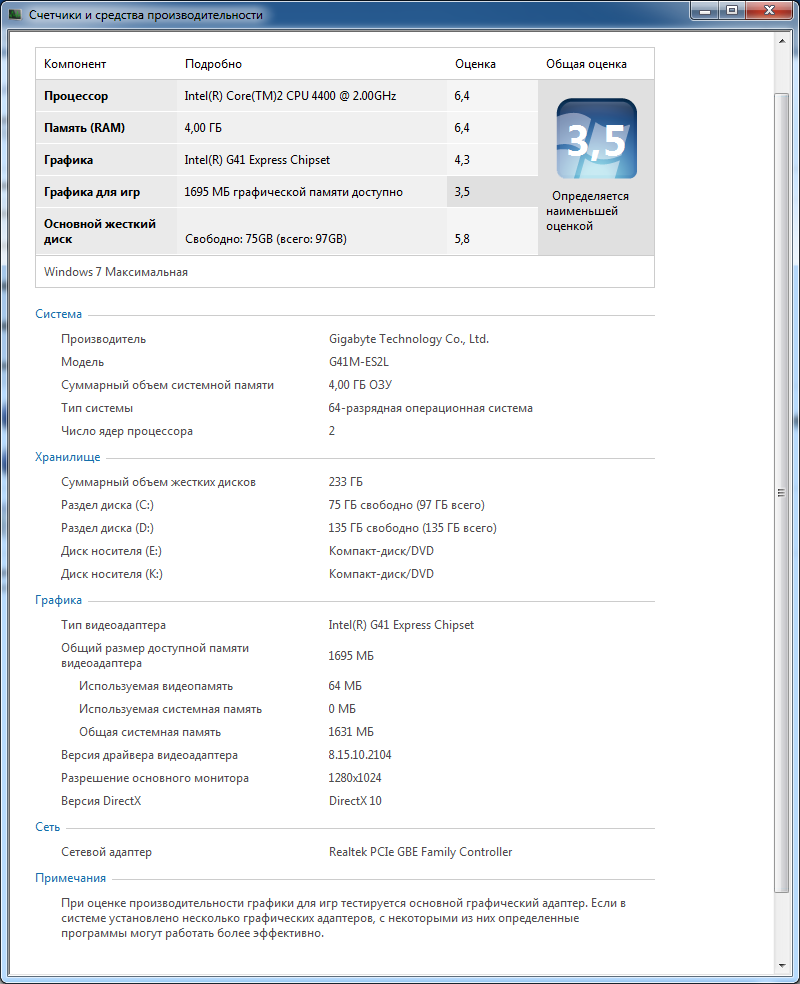Click the window icon in the title bar
800x984 pixels.
tap(15, 15)
